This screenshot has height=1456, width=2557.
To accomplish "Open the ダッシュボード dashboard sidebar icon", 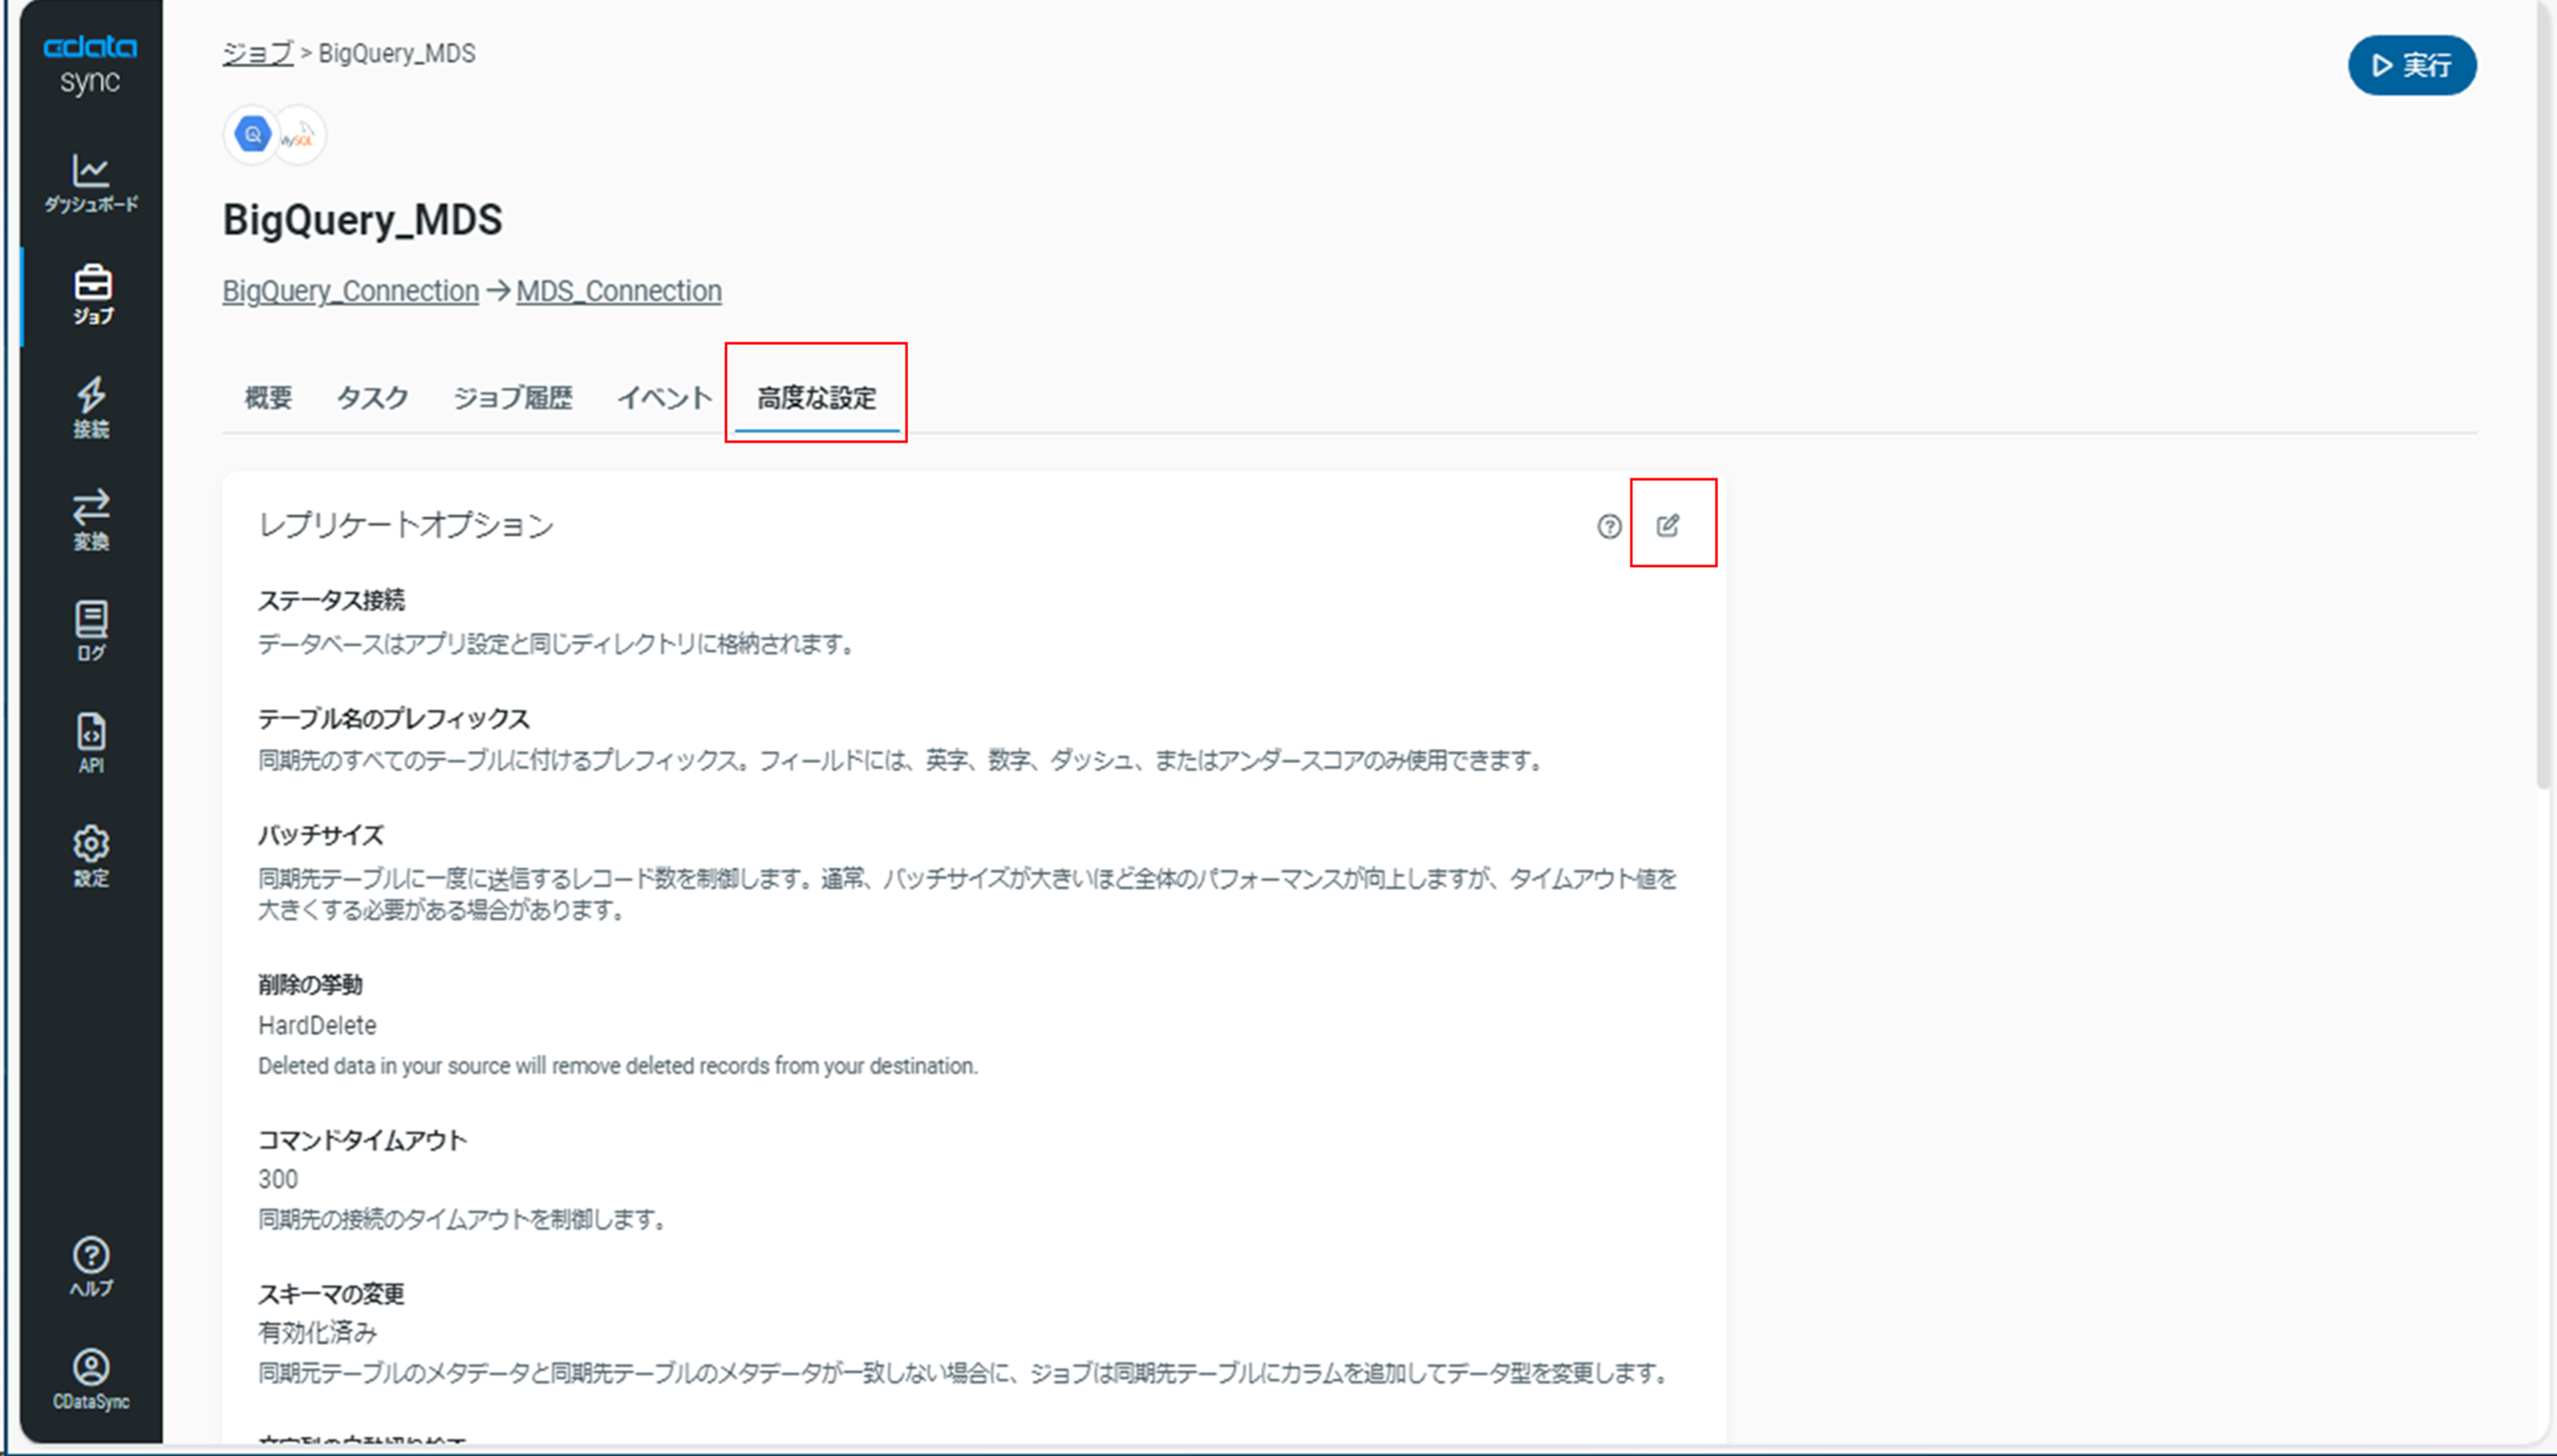I will [91, 183].
